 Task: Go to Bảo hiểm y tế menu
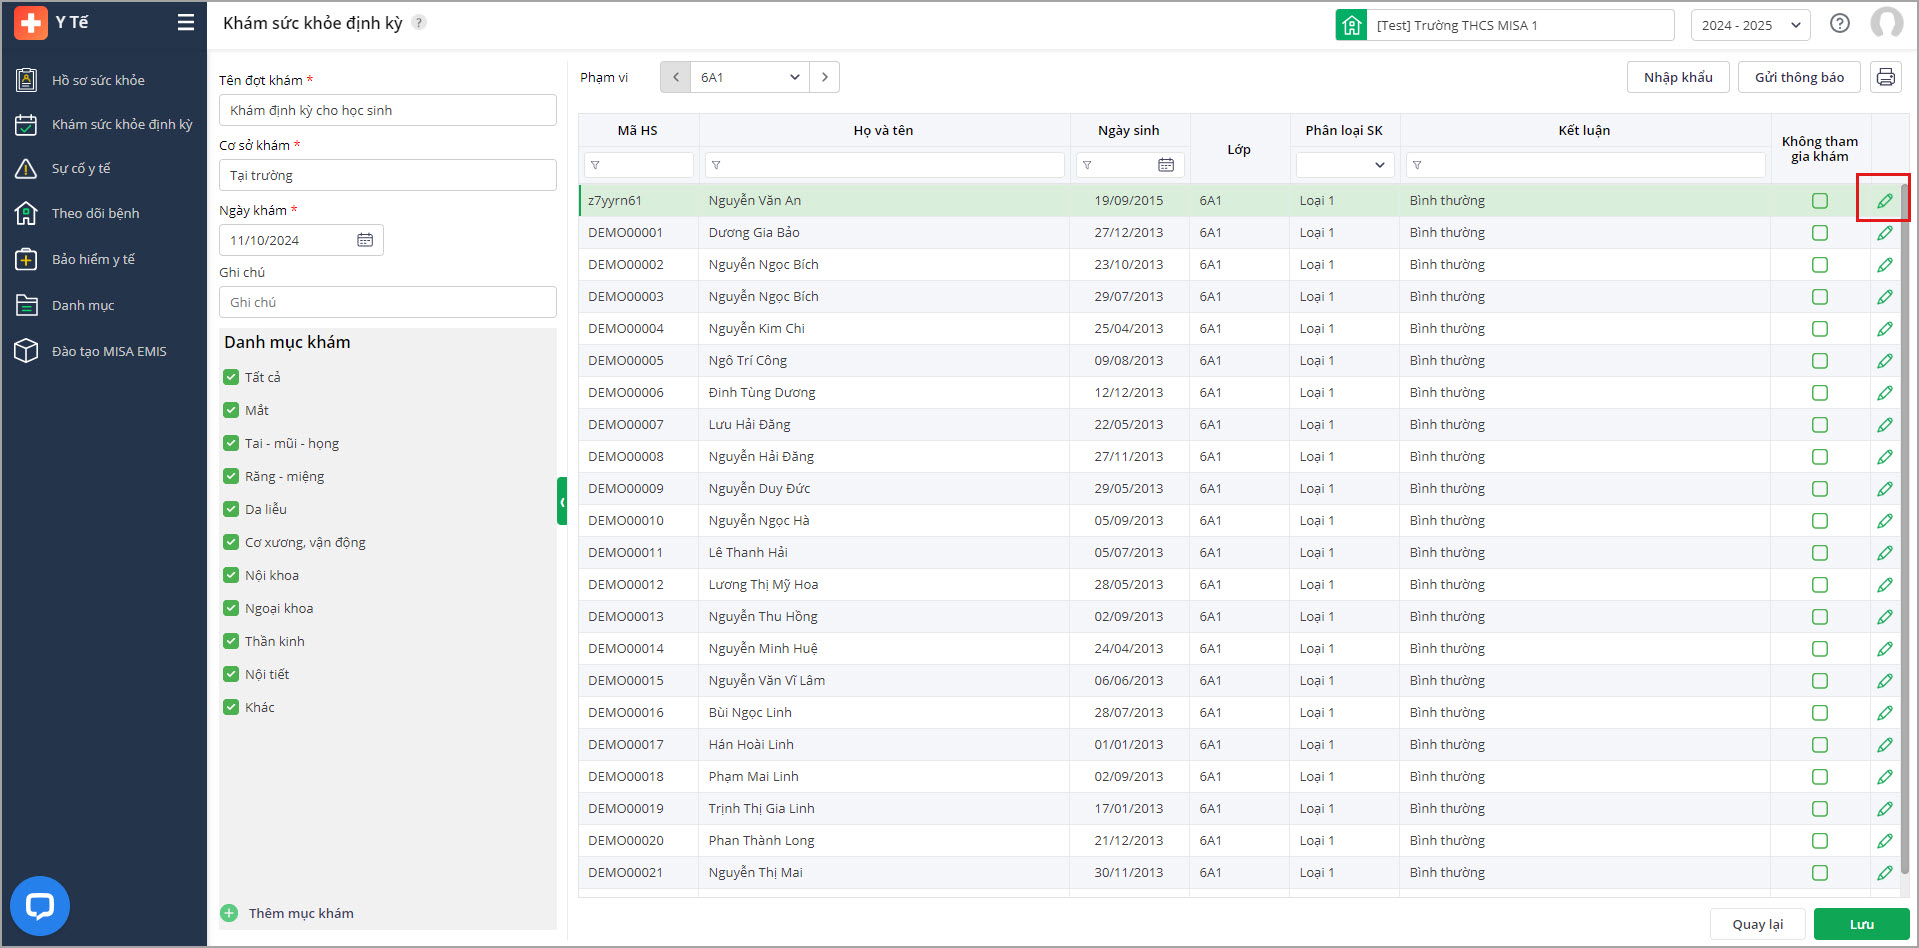[x=93, y=259]
